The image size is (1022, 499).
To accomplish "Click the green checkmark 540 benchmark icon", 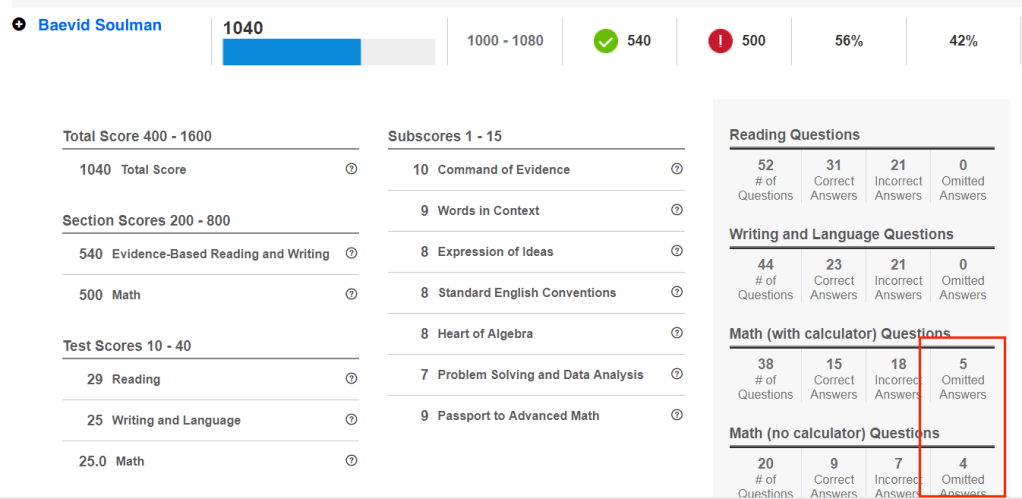I will [605, 41].
